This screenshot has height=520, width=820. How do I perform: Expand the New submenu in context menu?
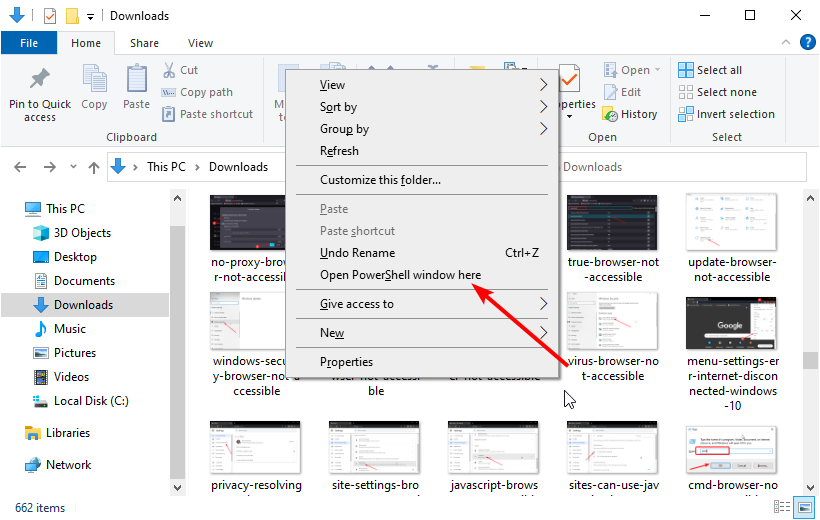543,333
